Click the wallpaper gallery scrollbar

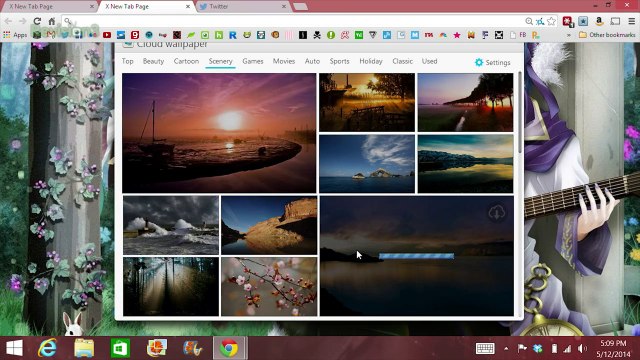point(520,113)
